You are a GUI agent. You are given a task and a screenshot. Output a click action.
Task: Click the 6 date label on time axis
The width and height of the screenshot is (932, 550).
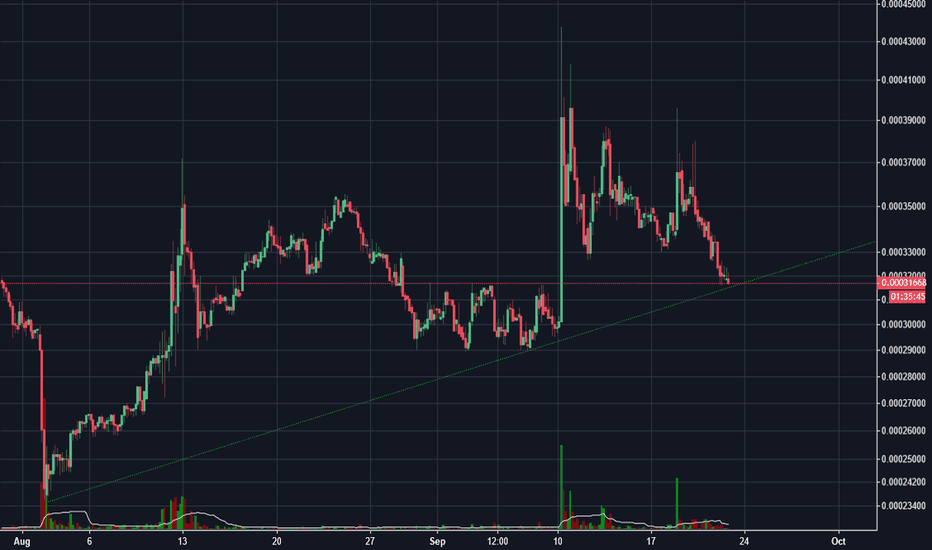[89, 541]
